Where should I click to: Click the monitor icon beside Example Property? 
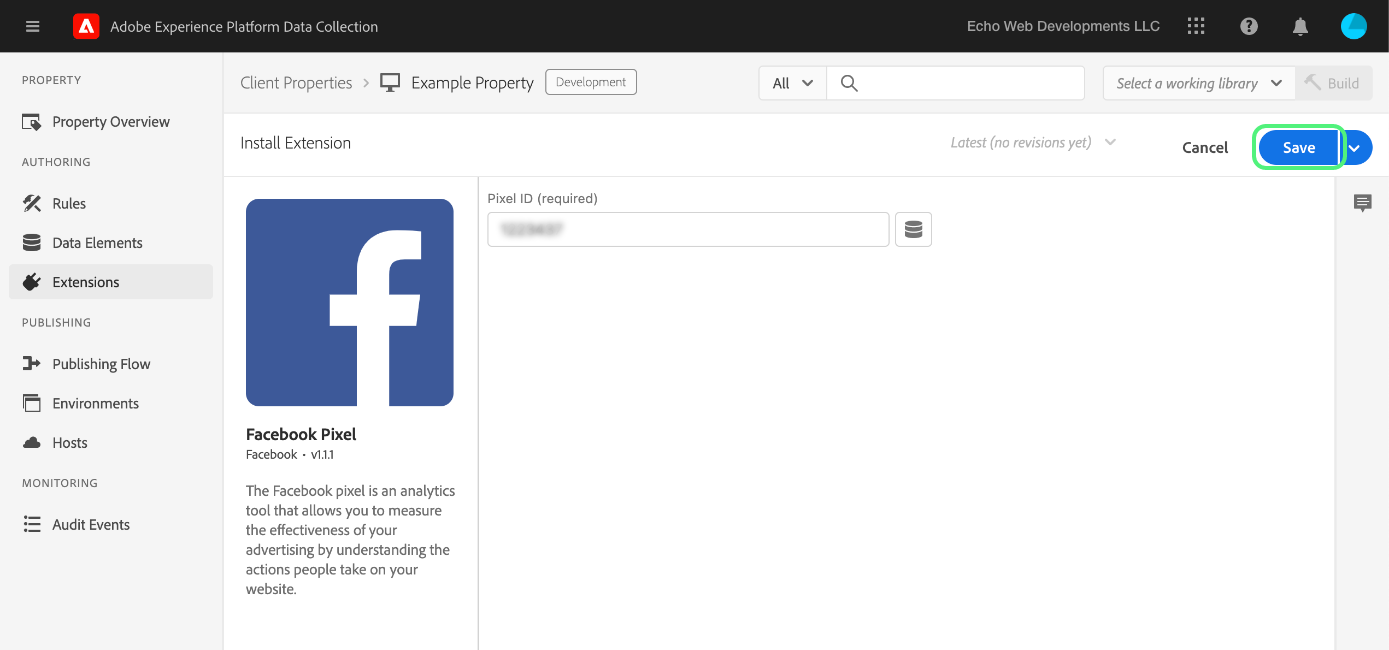tap(390, 83)
